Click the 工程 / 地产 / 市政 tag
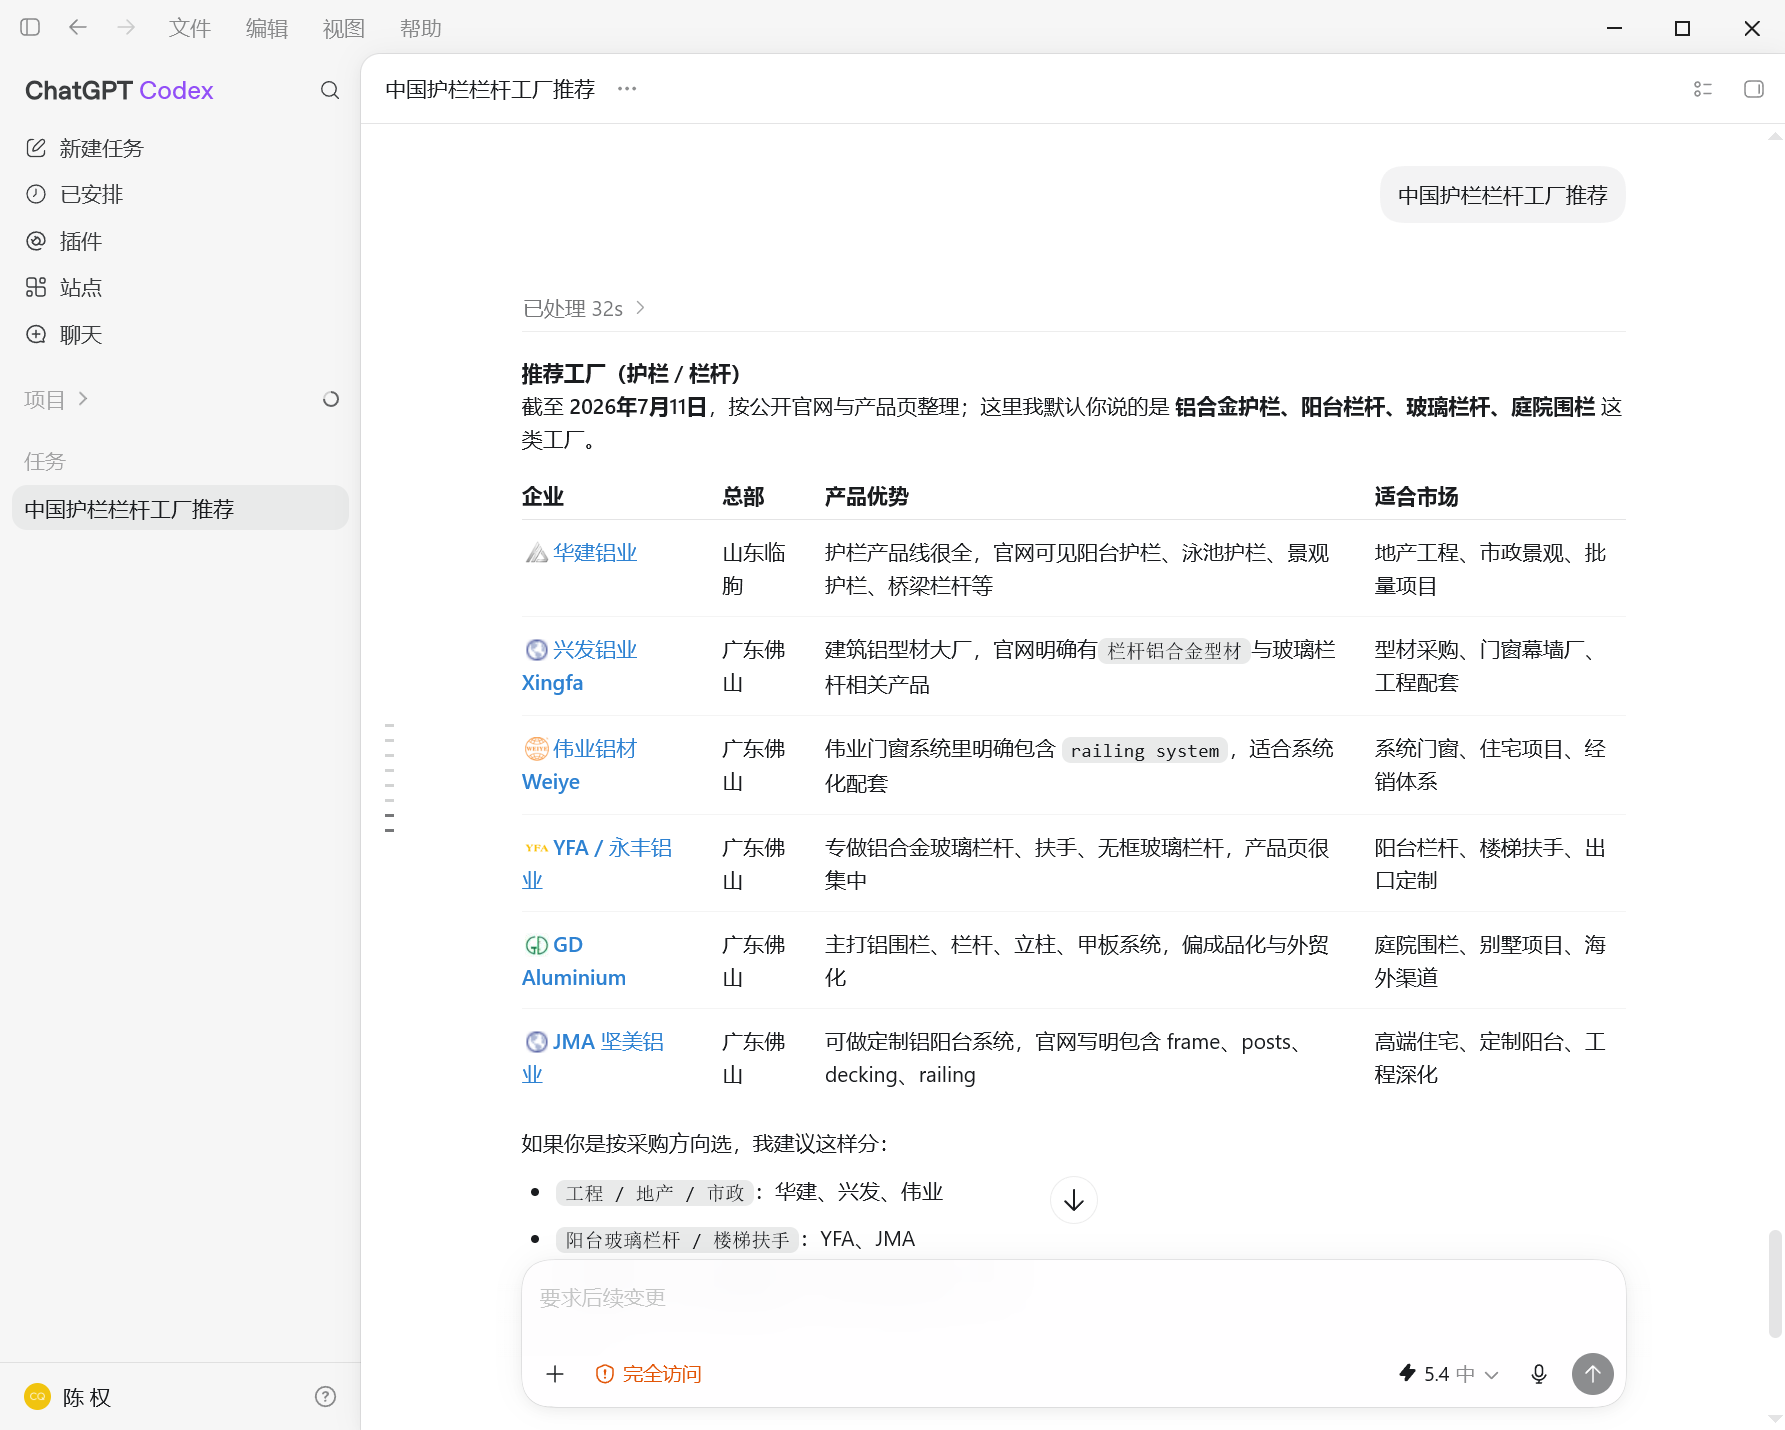 click(x=654, y=1193)
